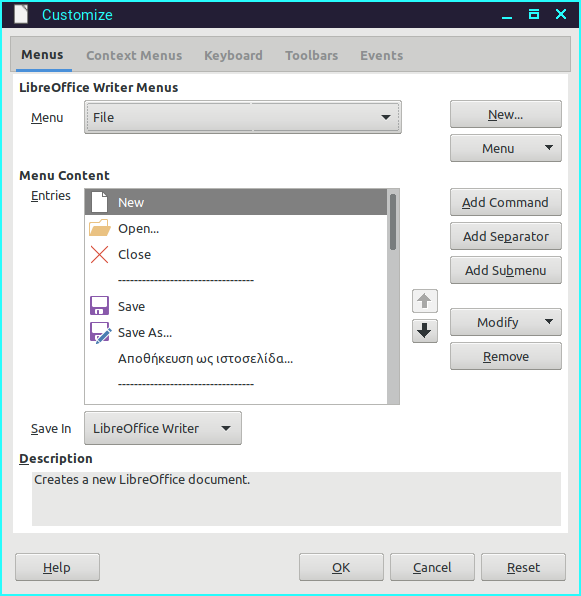
Task: Switch to the Keyboard tab
Action: point(233,55)
